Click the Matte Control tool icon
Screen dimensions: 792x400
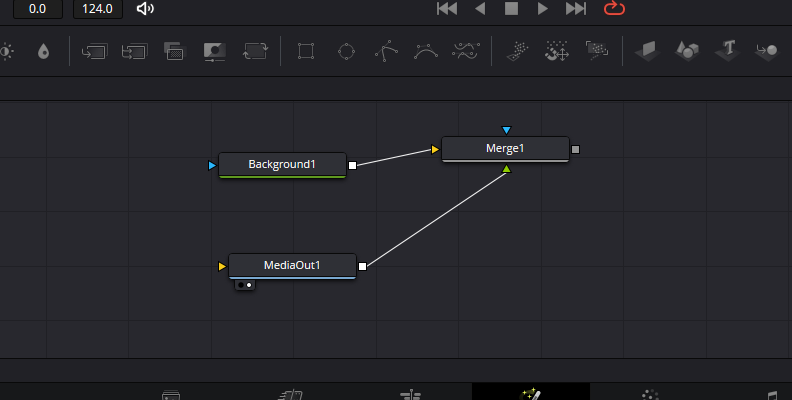tap(214, 50)
